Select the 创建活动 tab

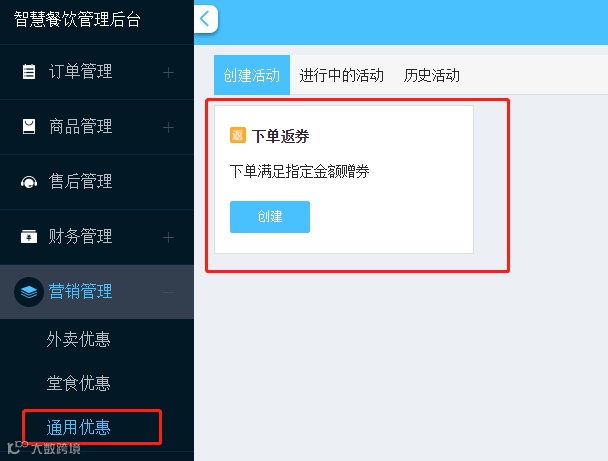[252, 75]
